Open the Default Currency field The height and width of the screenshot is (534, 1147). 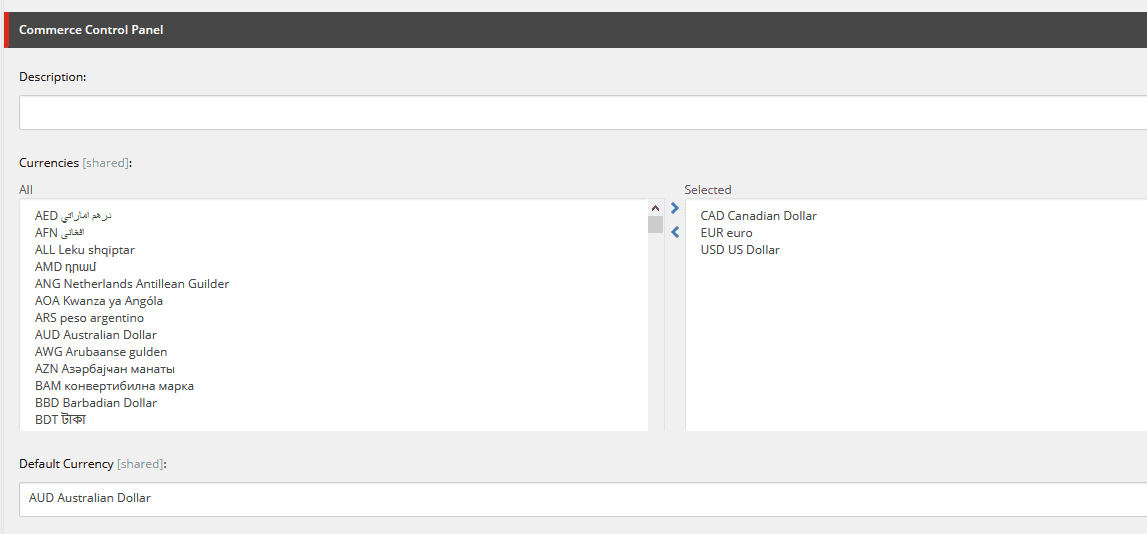coord(583,499)
